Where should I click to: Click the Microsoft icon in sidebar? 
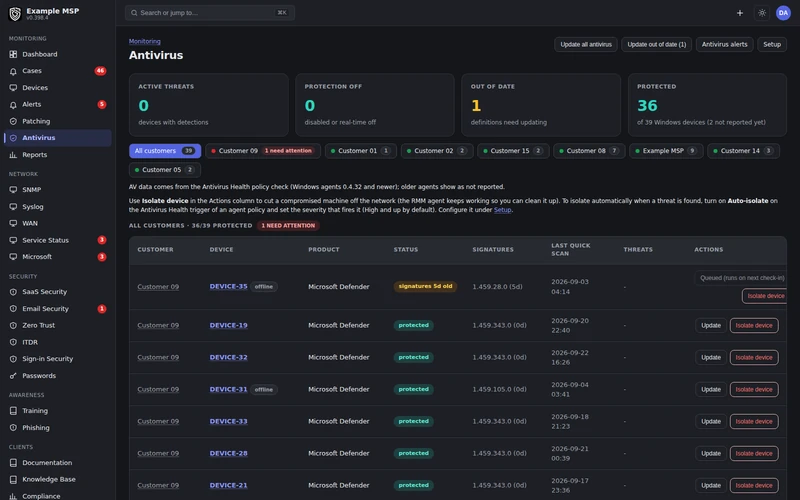pos(13,257)
